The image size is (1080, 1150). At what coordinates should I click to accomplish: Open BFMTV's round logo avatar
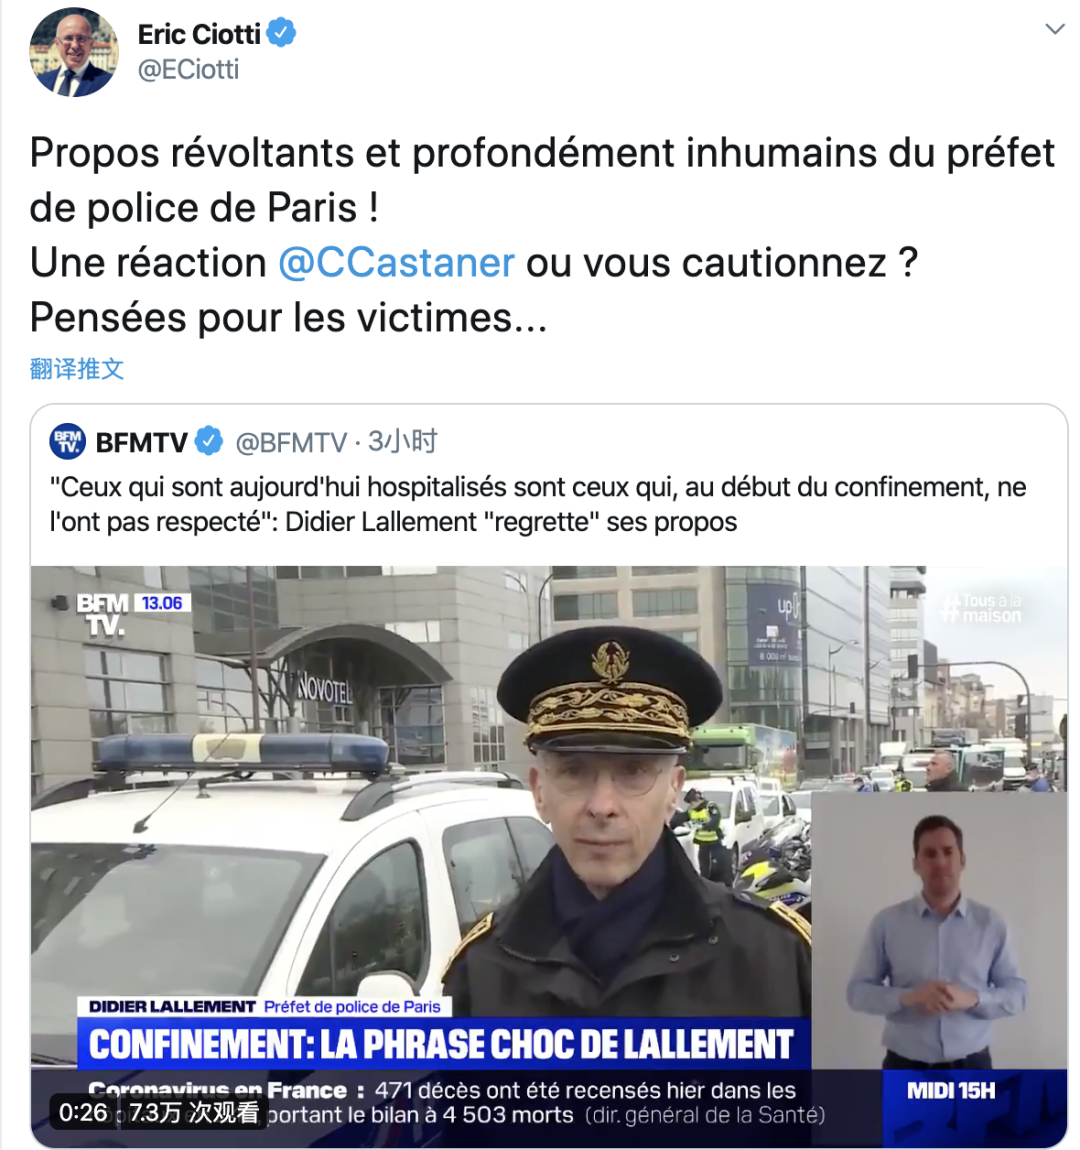coord(67,442)
